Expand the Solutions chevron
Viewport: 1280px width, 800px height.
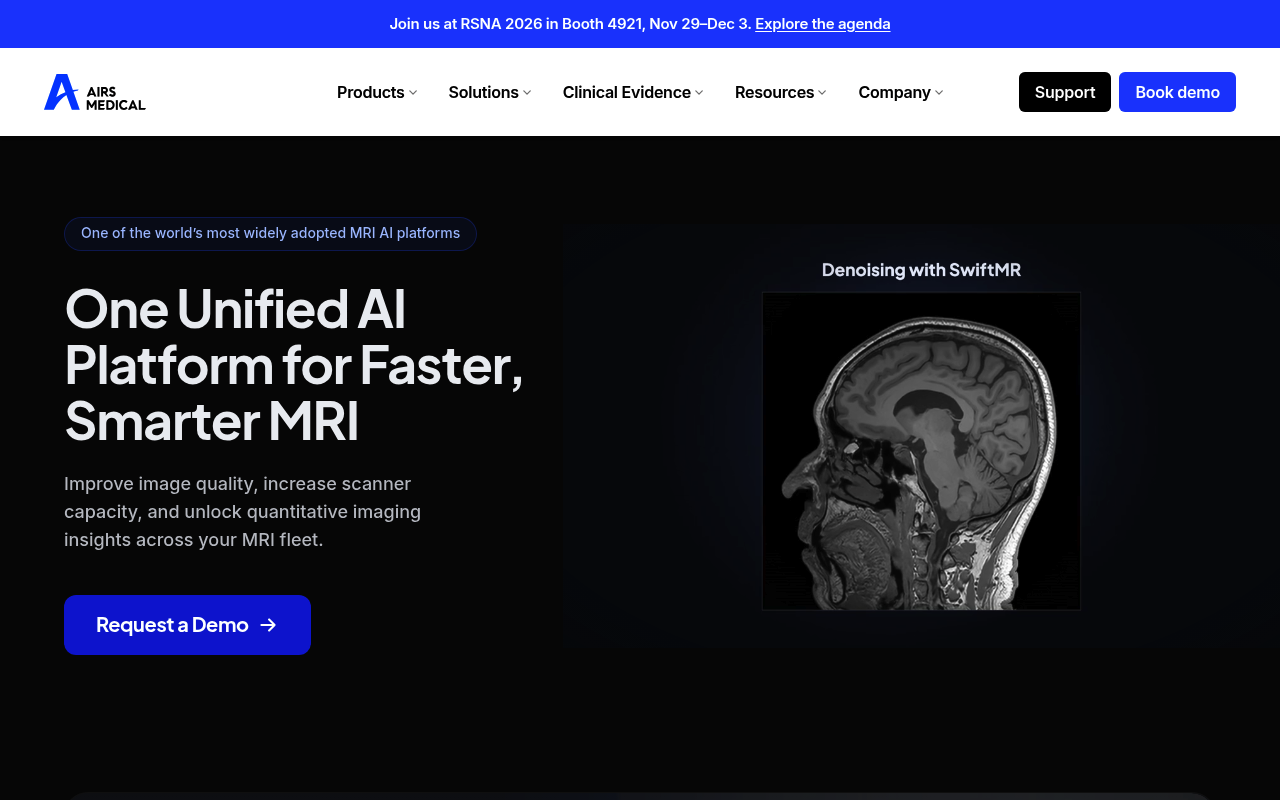coord(527,93)
